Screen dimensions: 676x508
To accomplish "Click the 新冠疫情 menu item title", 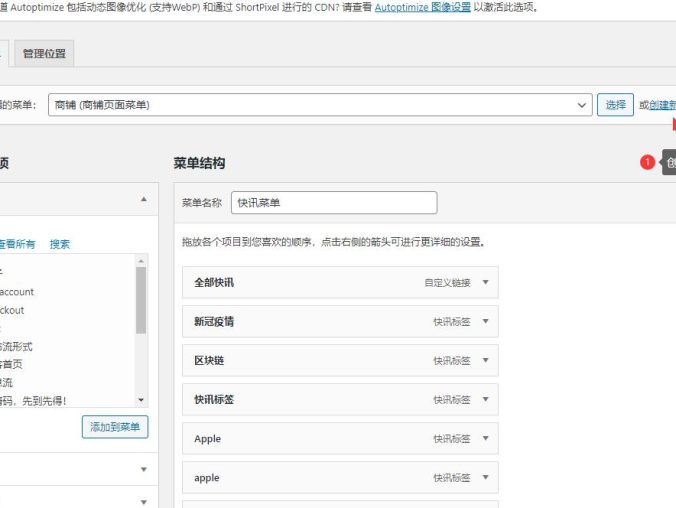I will click(214, 322).
